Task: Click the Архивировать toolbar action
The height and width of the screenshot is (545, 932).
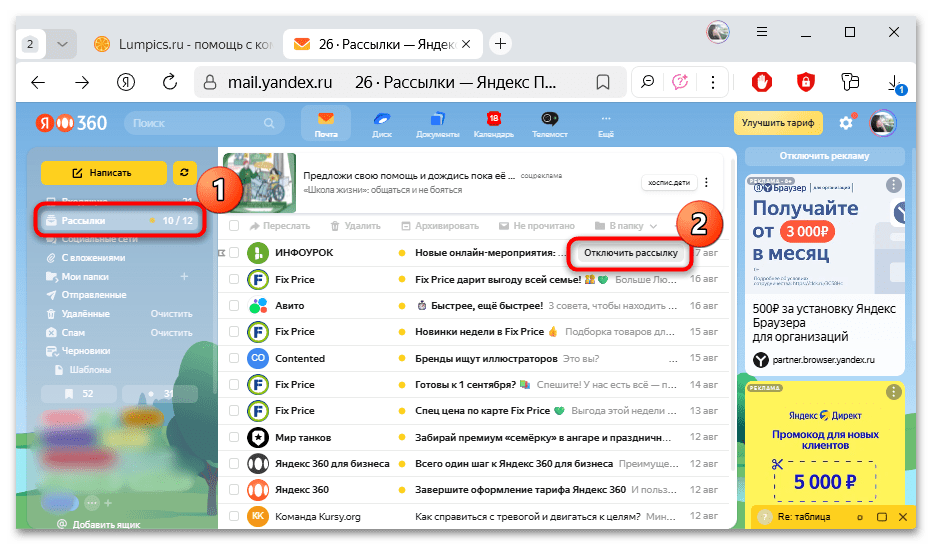Action: [x=440, y=226]
